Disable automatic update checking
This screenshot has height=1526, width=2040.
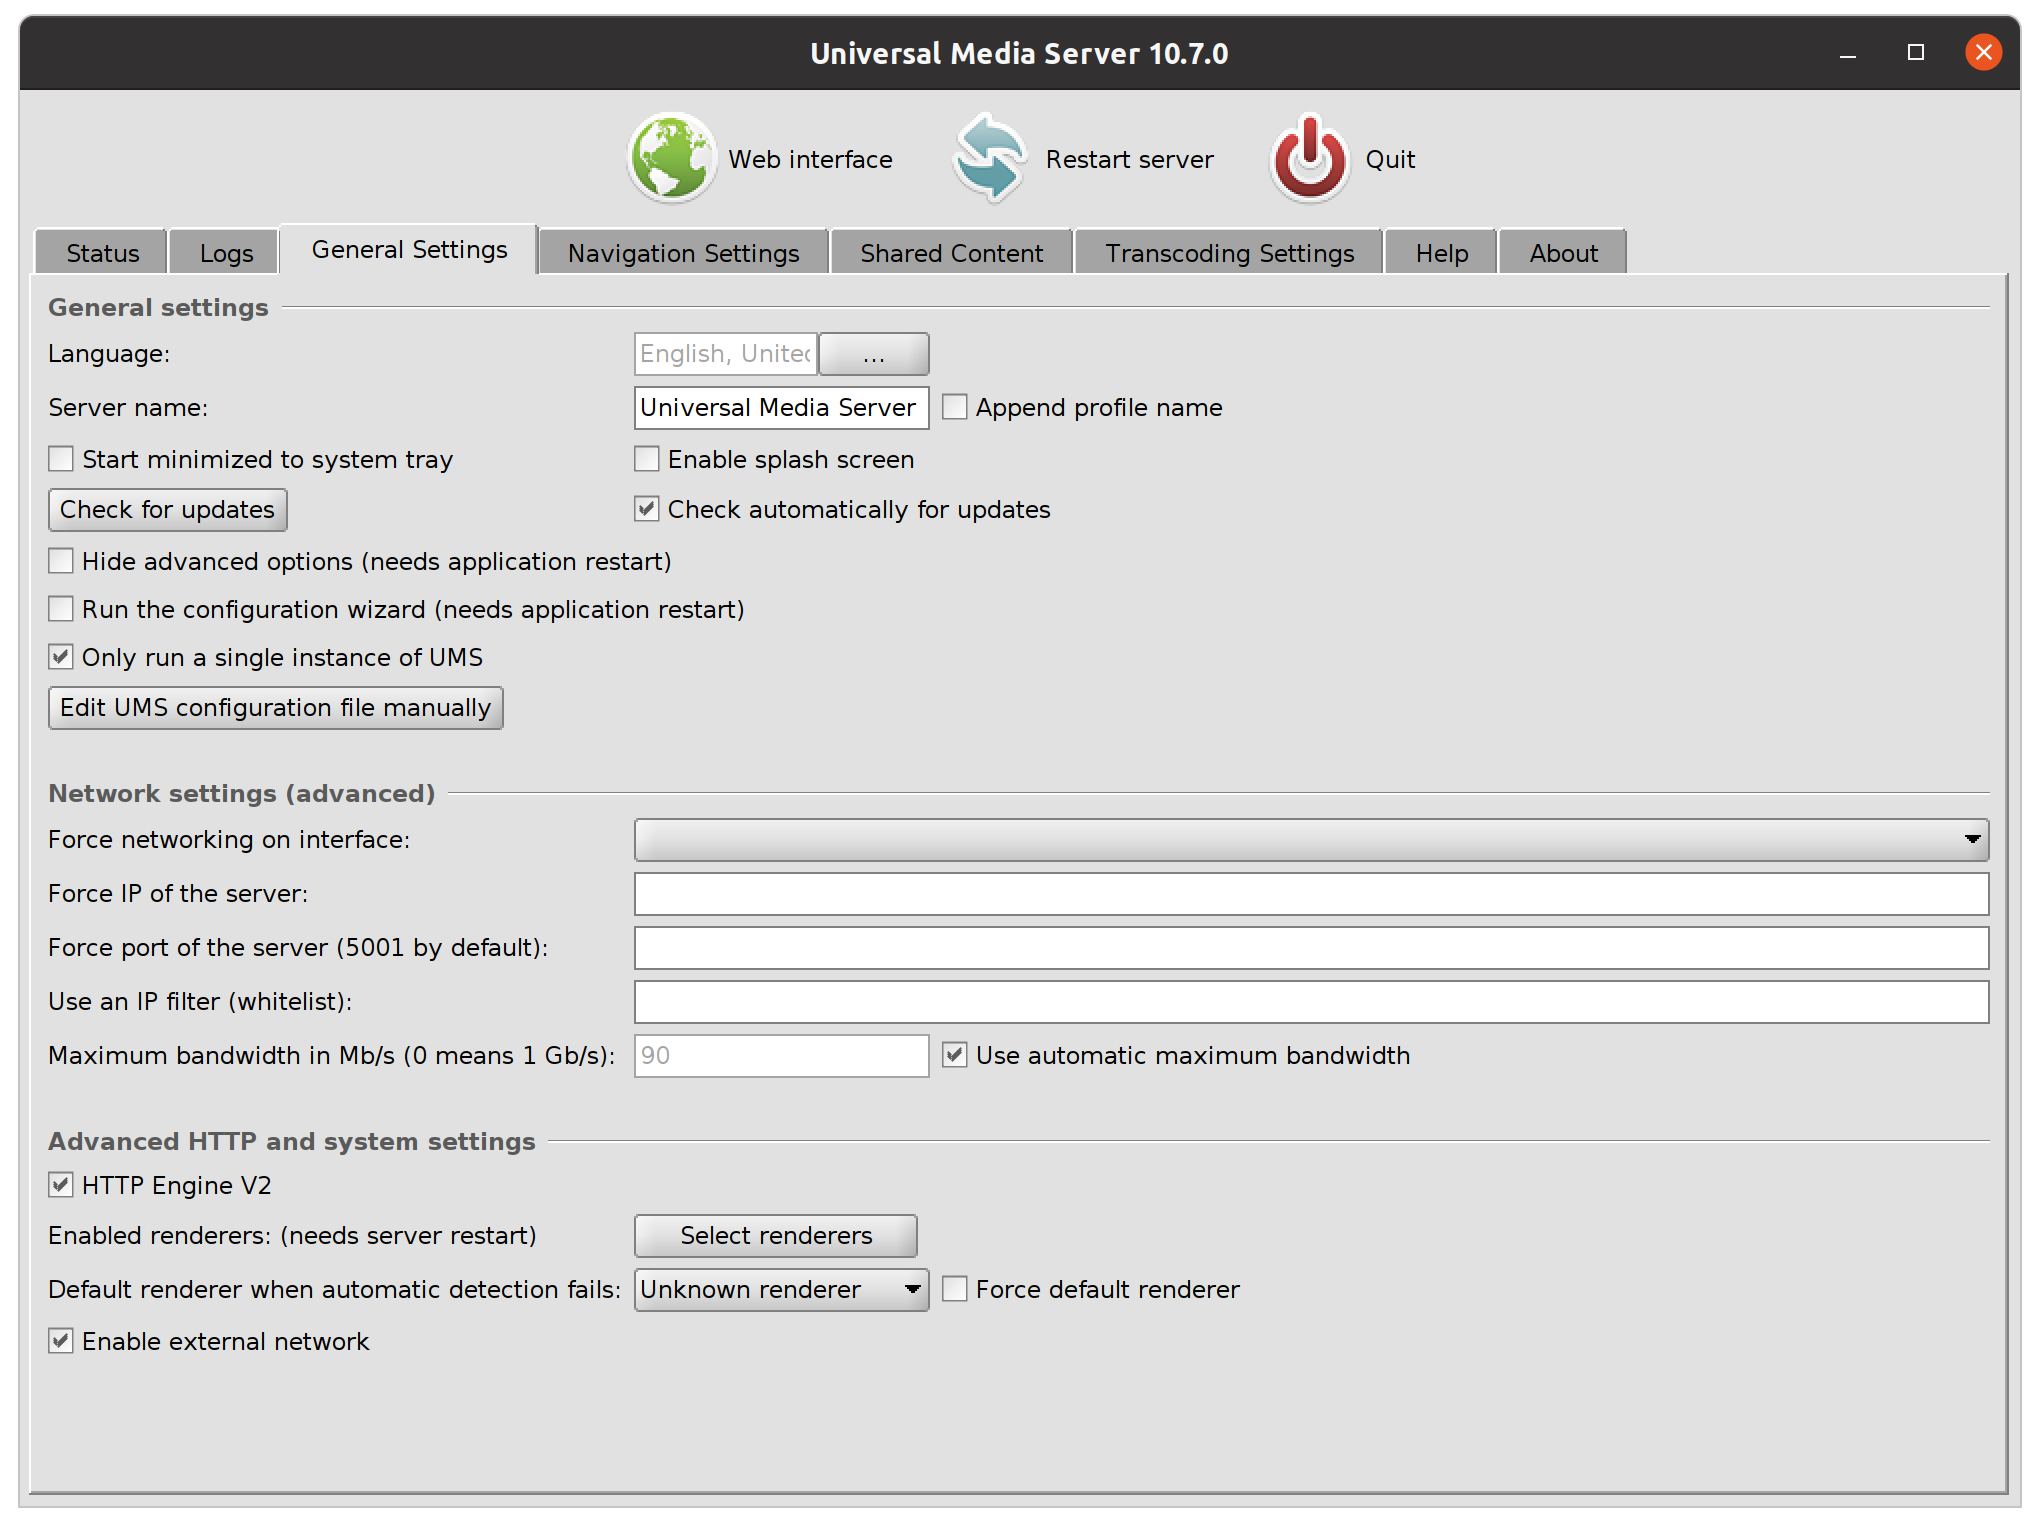tap(647, 509)
